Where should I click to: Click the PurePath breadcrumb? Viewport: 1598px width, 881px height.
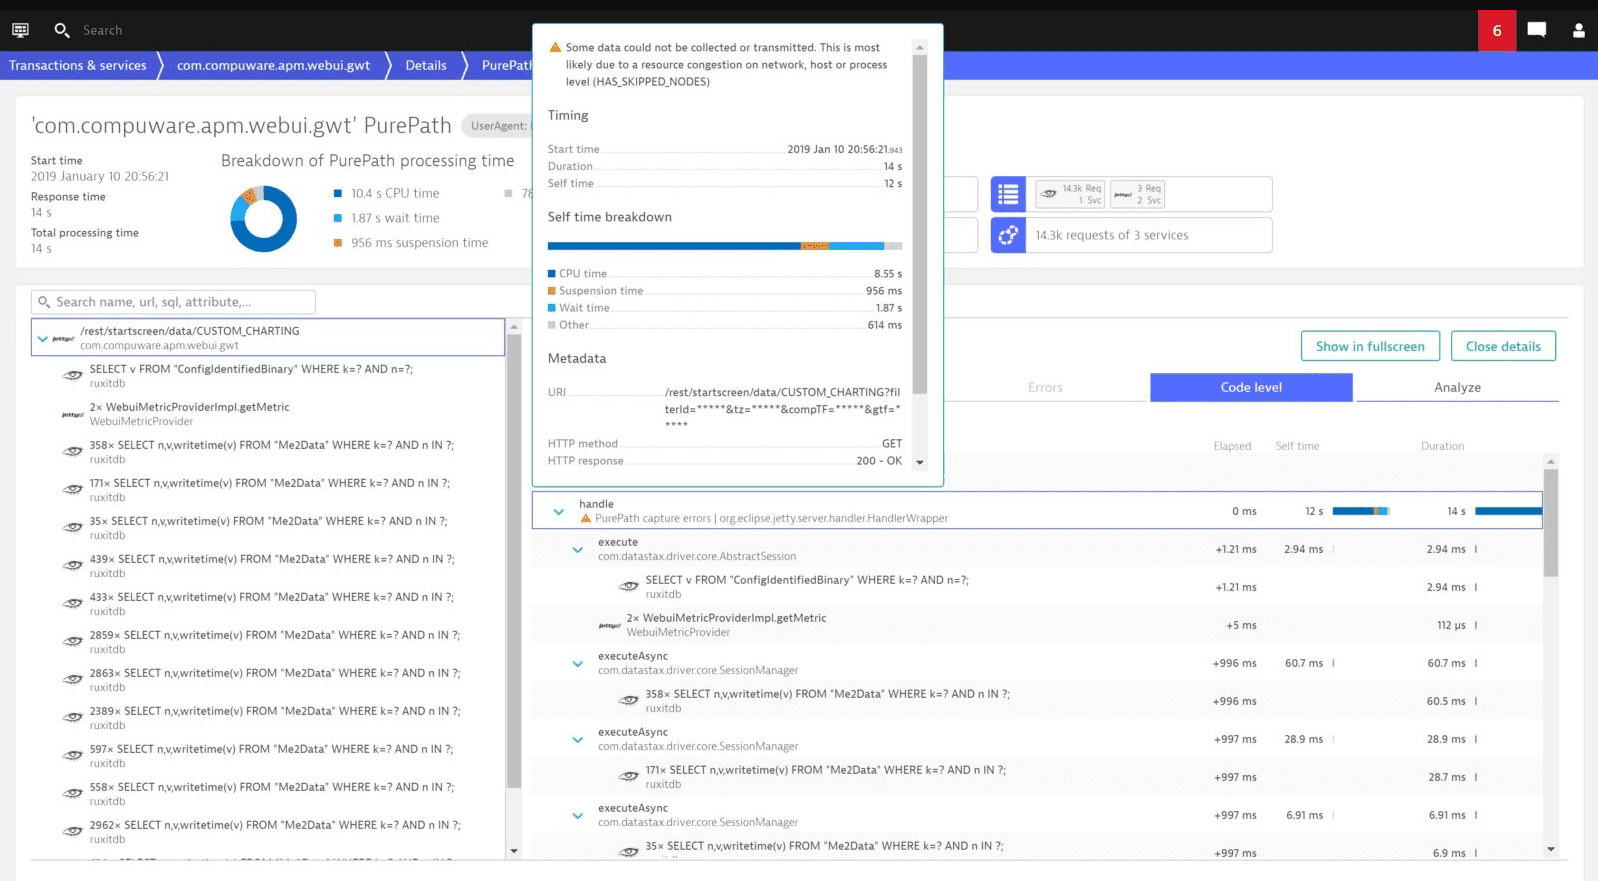(x=506, y=65)
